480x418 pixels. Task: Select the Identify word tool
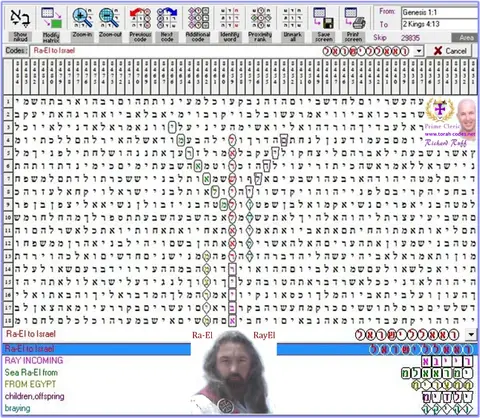point(230,18)
